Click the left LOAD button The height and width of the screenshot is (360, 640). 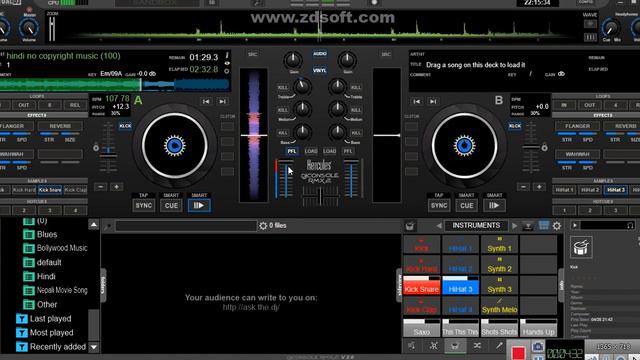click(x=311, y=151)
